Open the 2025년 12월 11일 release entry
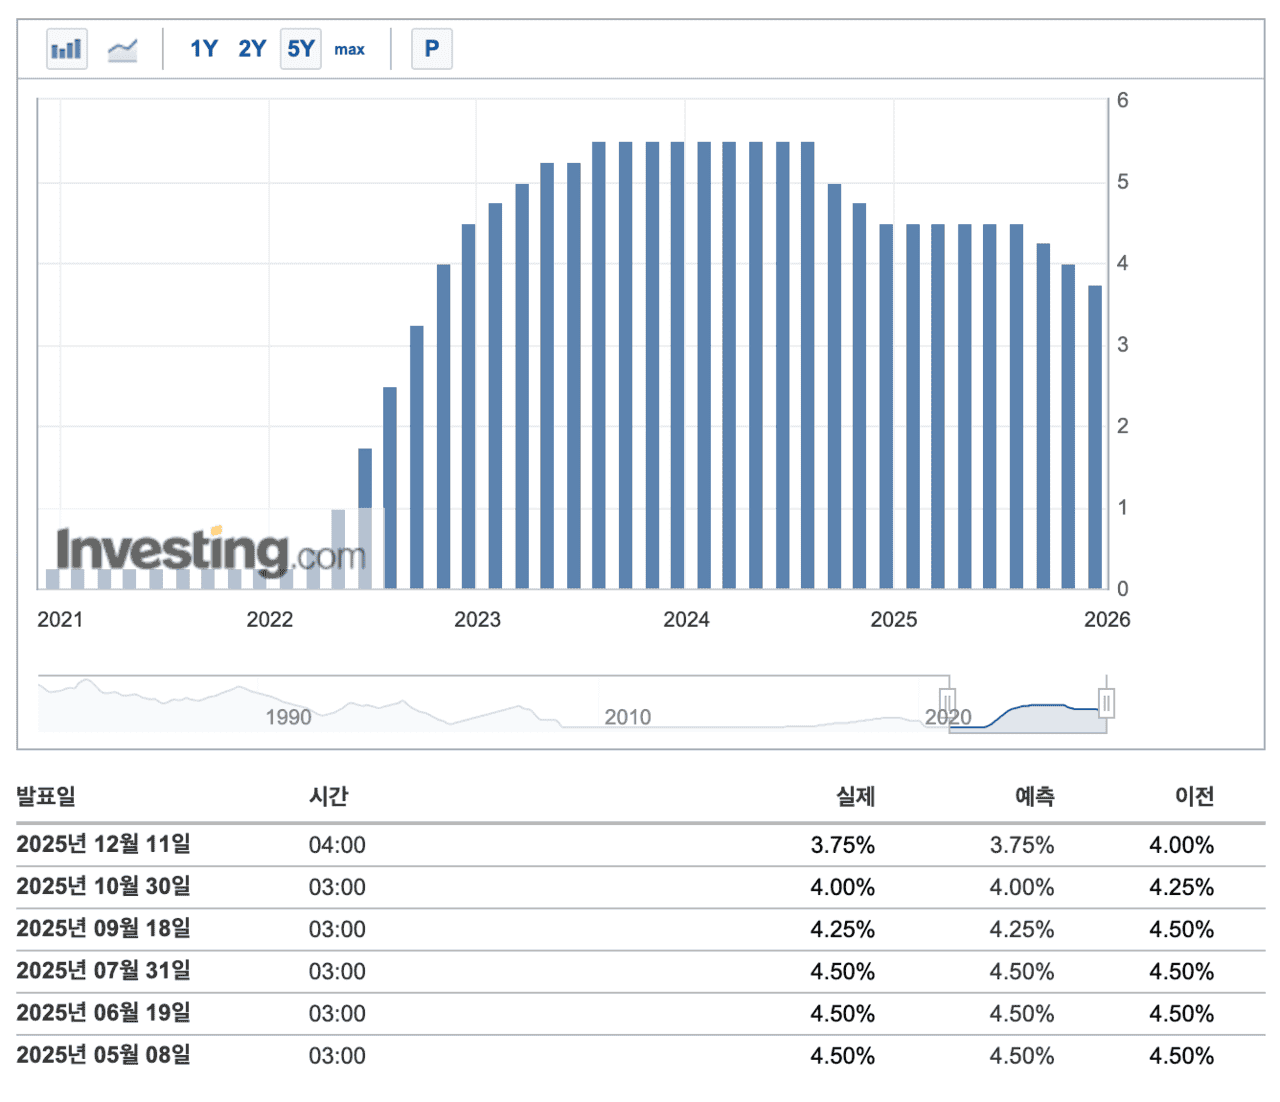The image size is (1280, 1102). pyautogui.click(x=104, y=844)
